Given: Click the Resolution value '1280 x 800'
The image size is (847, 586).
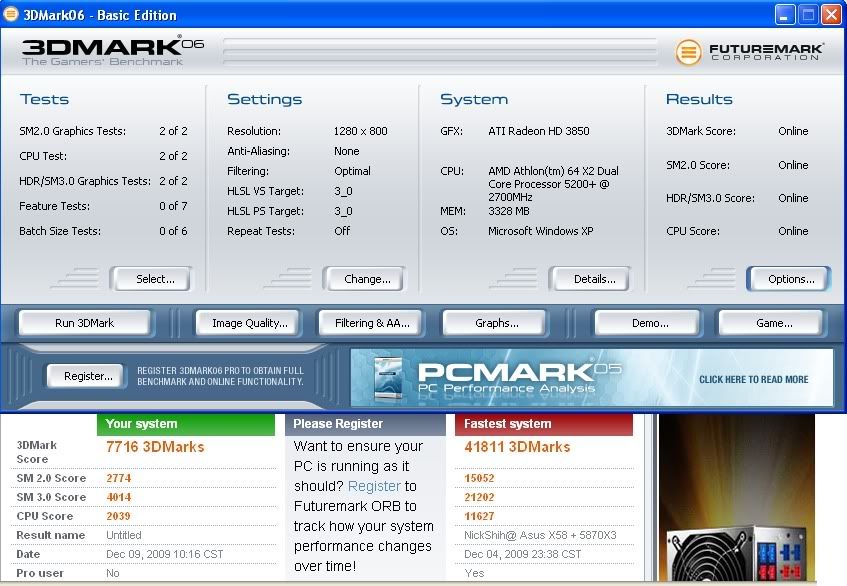Looking at the screenshot, I should tap(360, 131).
